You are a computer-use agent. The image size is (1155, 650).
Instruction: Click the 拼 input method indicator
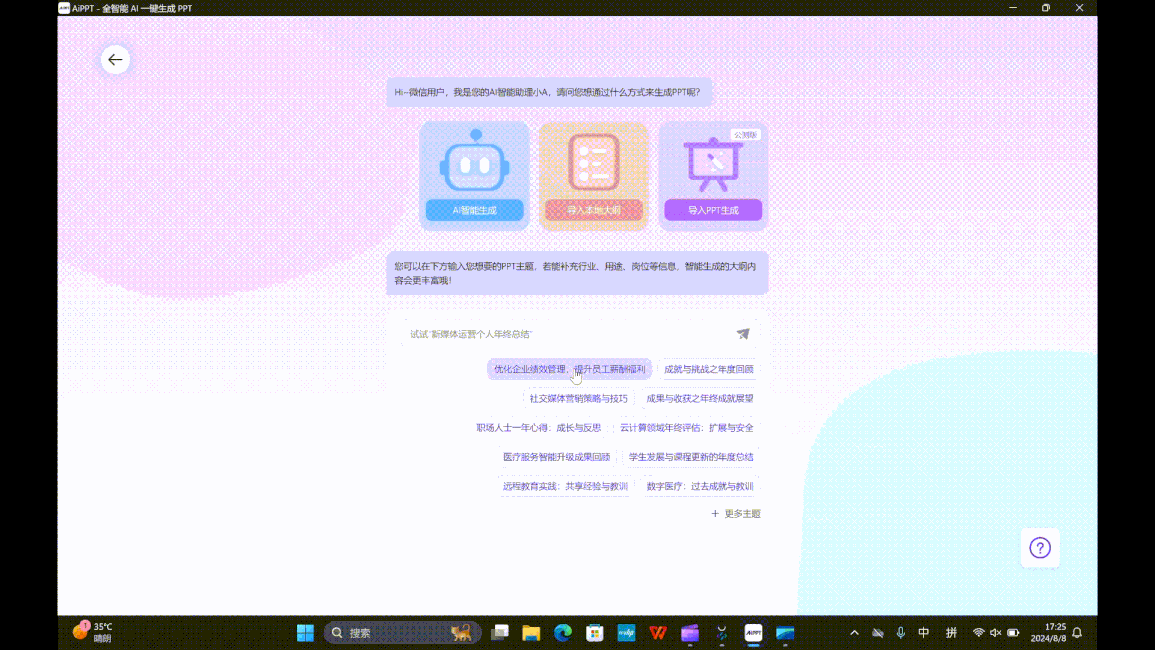tap(951, 632)
